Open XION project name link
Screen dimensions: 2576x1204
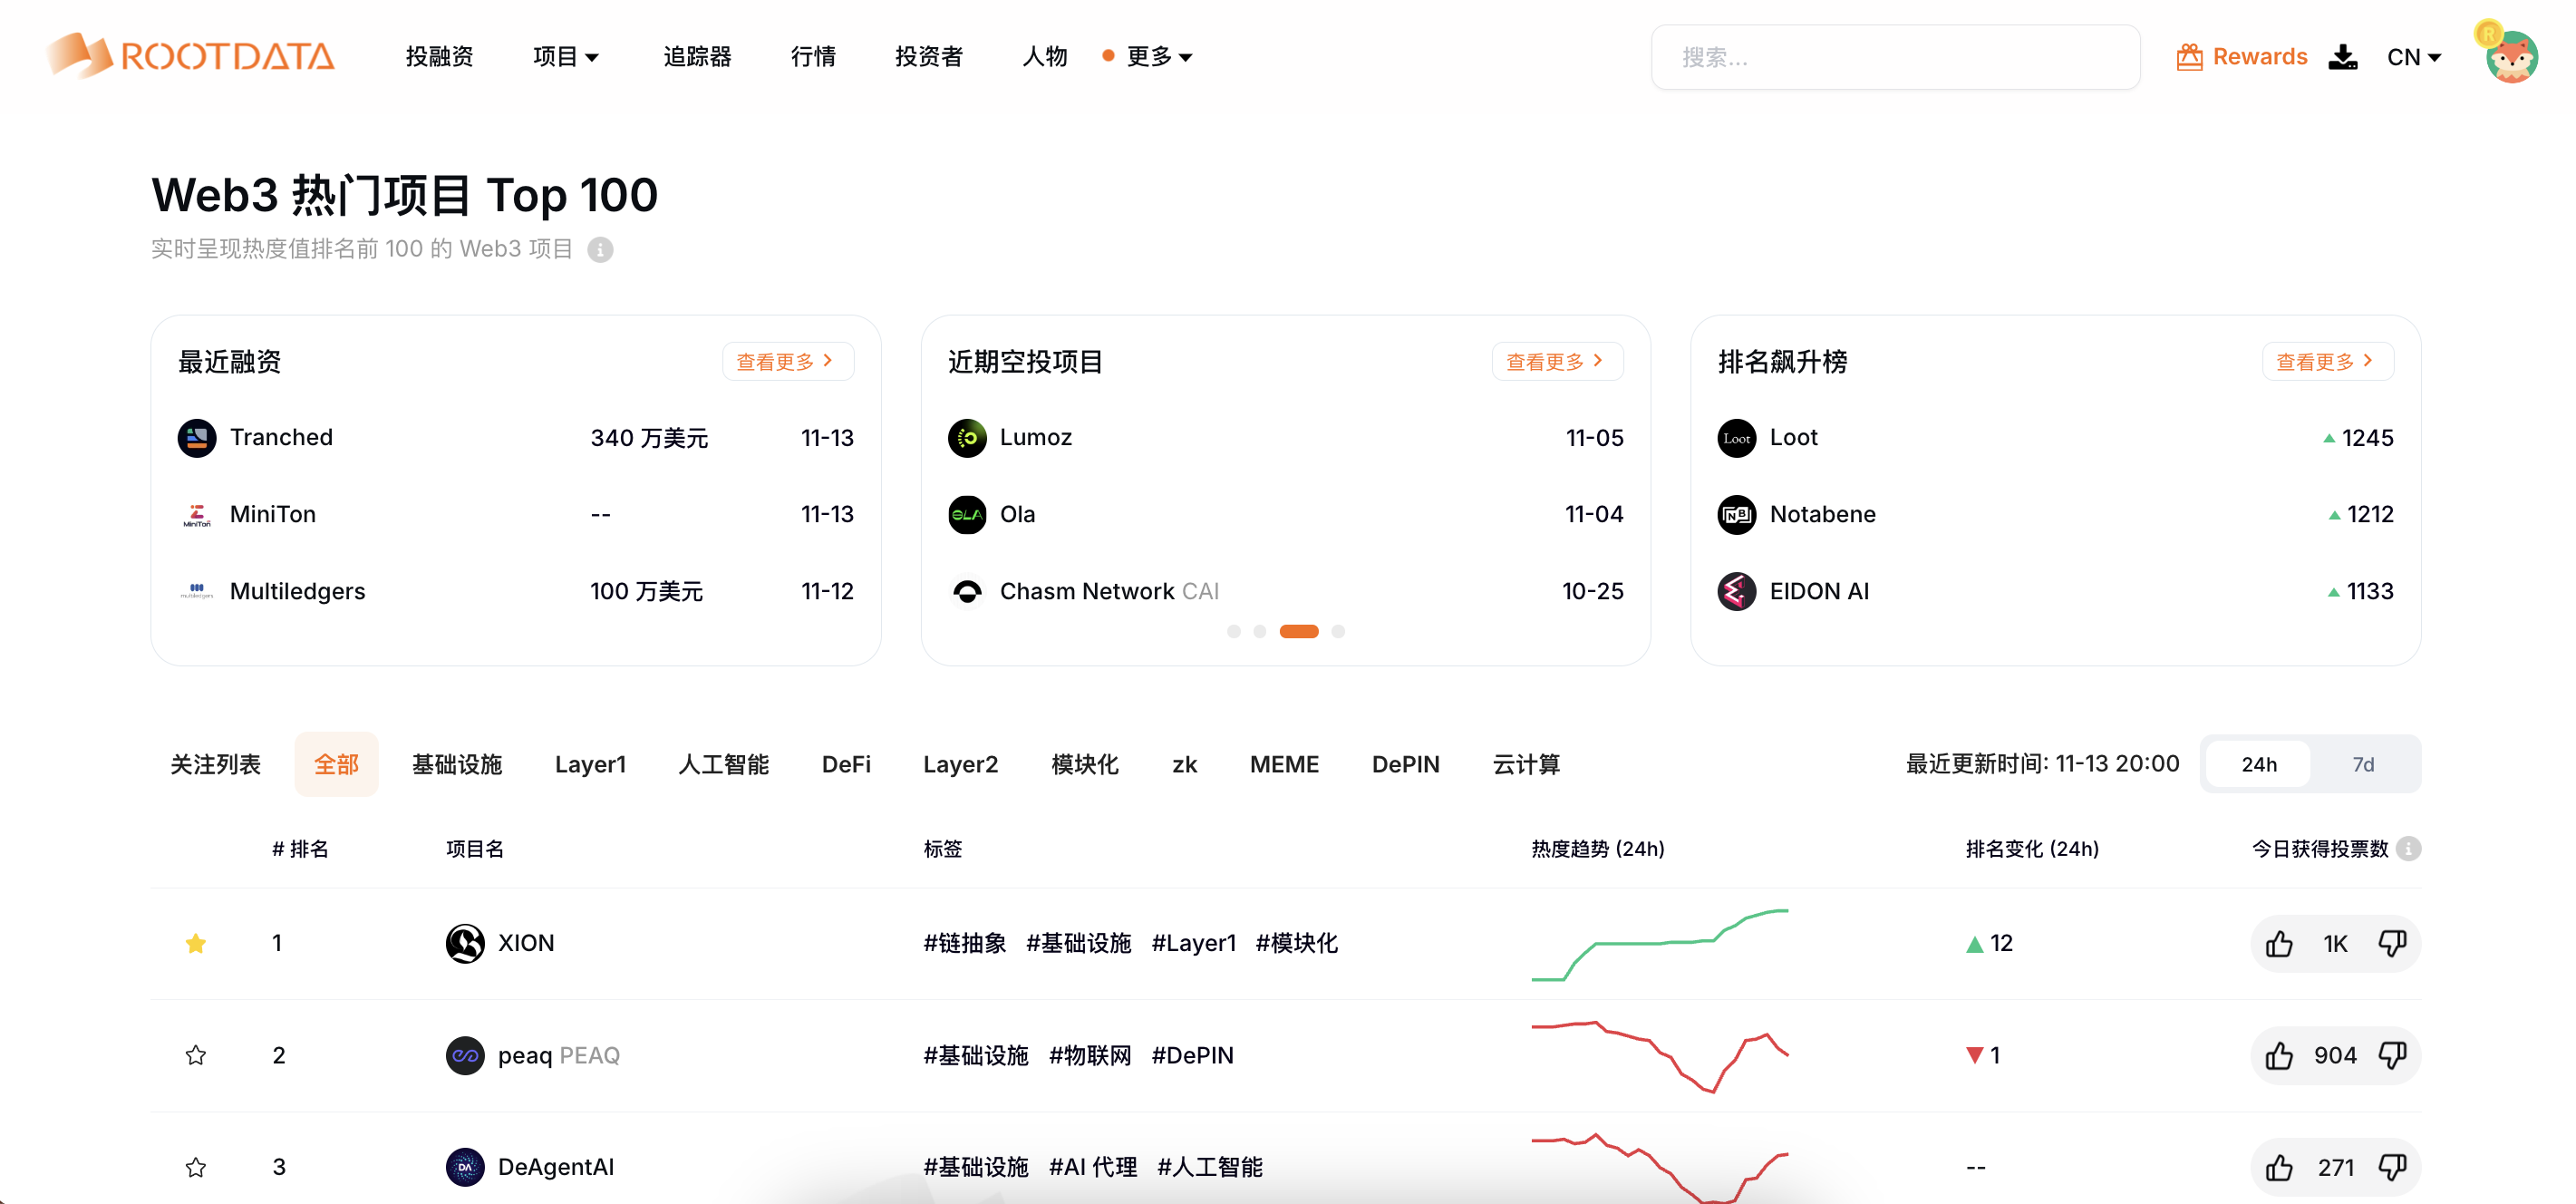[x=526, y=943]
